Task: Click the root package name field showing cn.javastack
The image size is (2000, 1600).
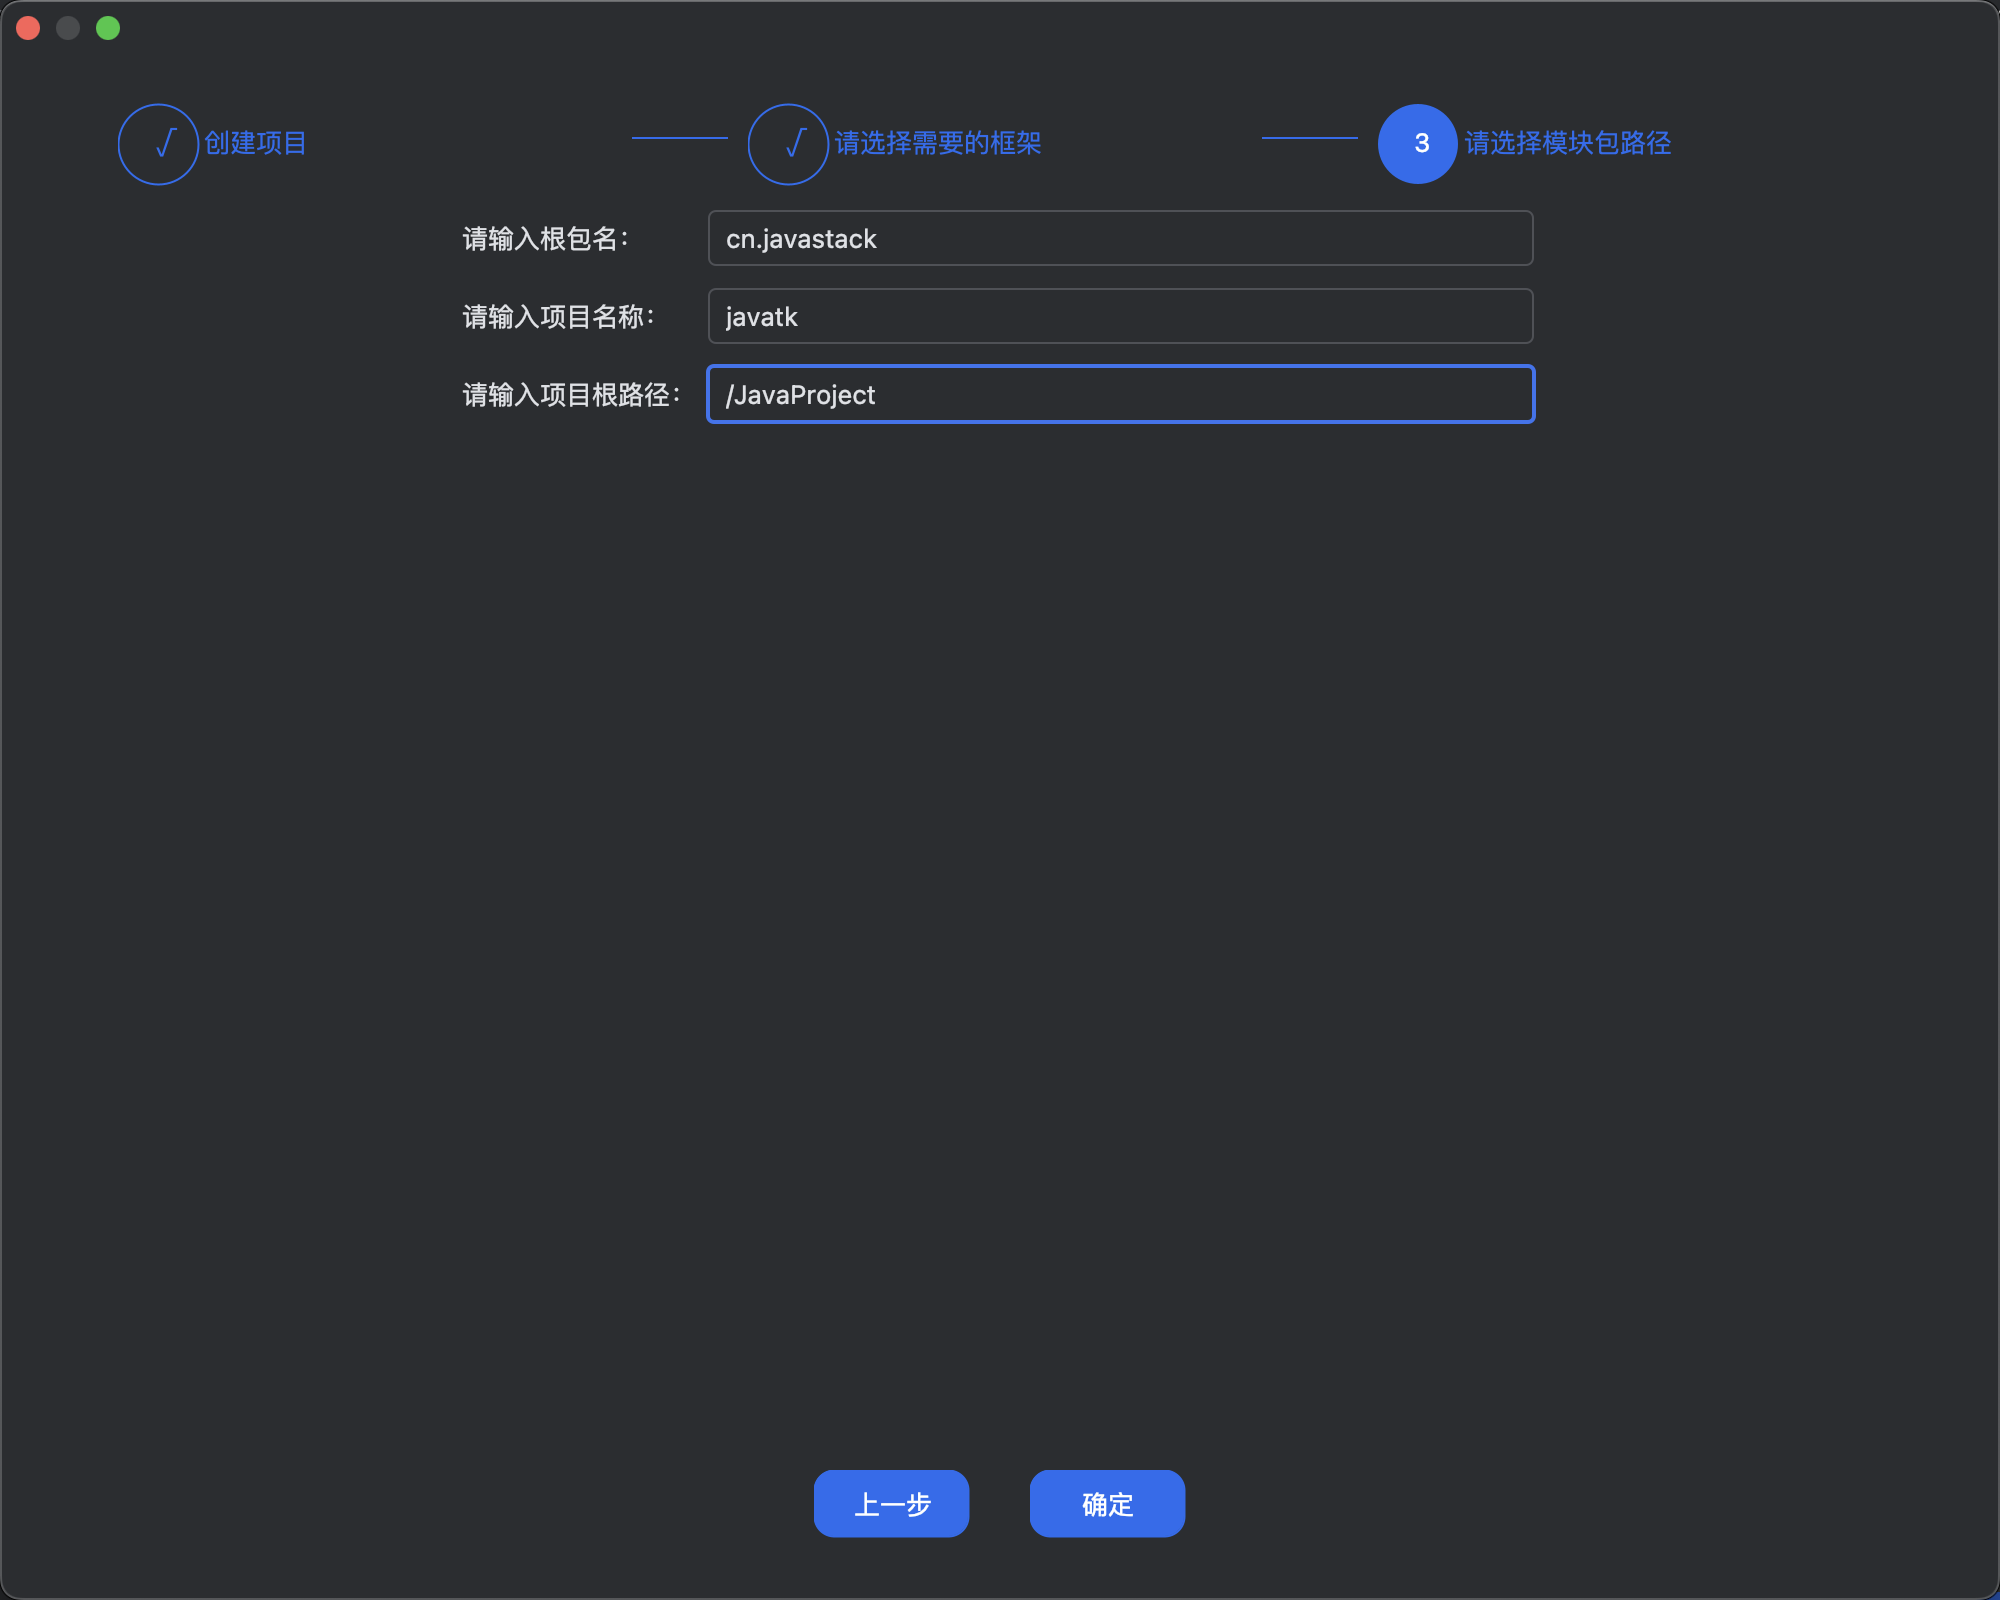Action: pyautogui.click(x=1119, y=238)
